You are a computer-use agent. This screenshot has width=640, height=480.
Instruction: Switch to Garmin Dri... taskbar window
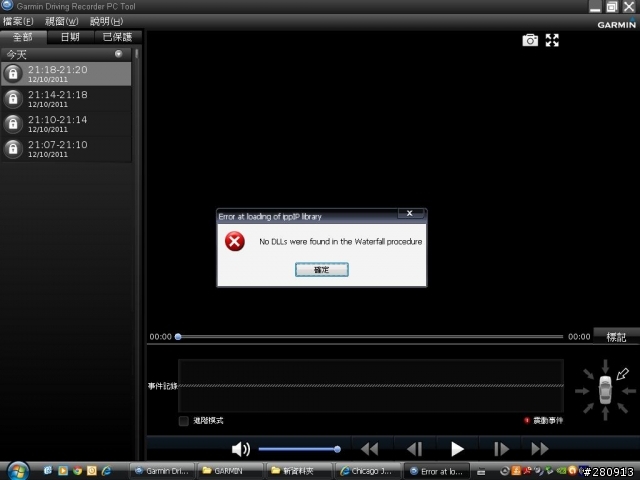tap(162, 471)
